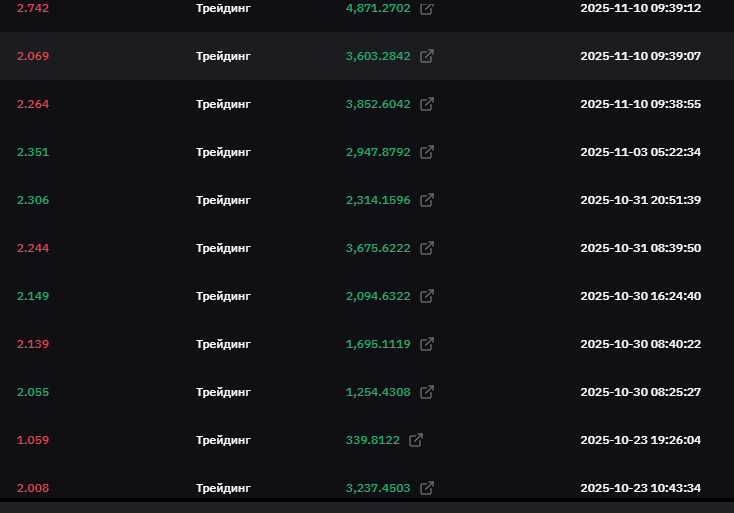
Task: Click the external link icon for 3,675.6222
Action: pos(427,248)
